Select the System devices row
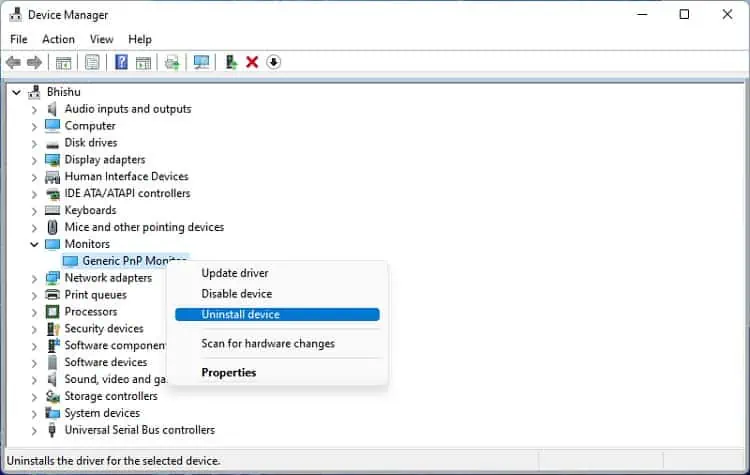750x475 pixels. click(102, 413)
